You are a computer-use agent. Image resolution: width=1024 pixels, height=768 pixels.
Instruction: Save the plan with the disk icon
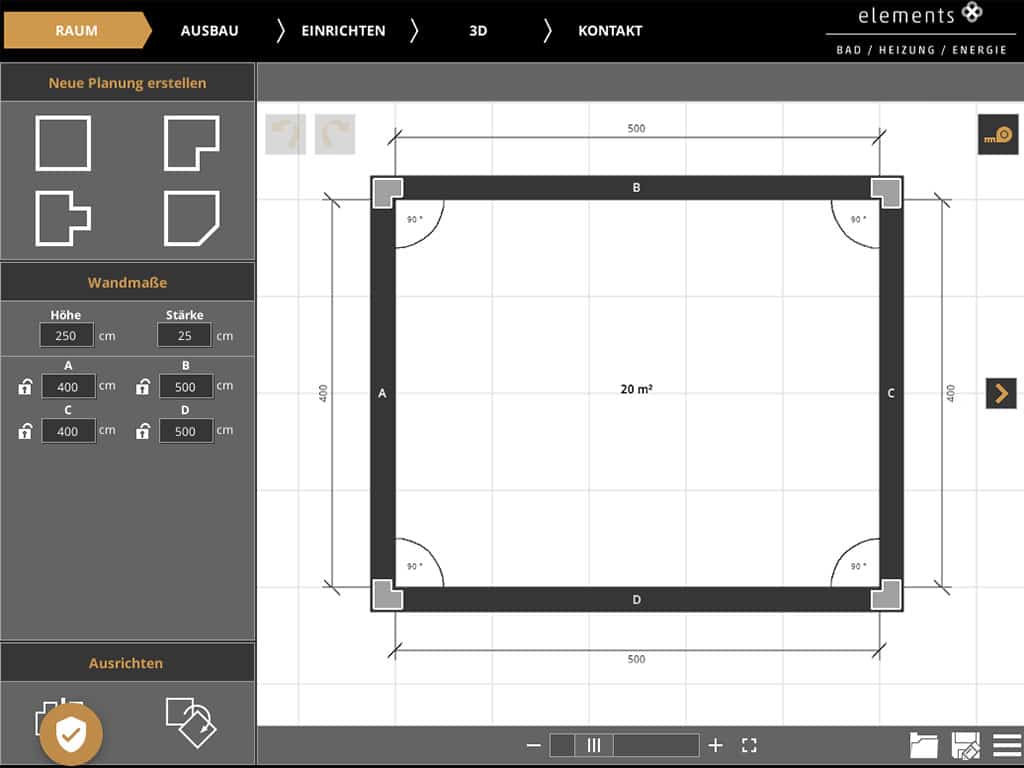(966, 745)
